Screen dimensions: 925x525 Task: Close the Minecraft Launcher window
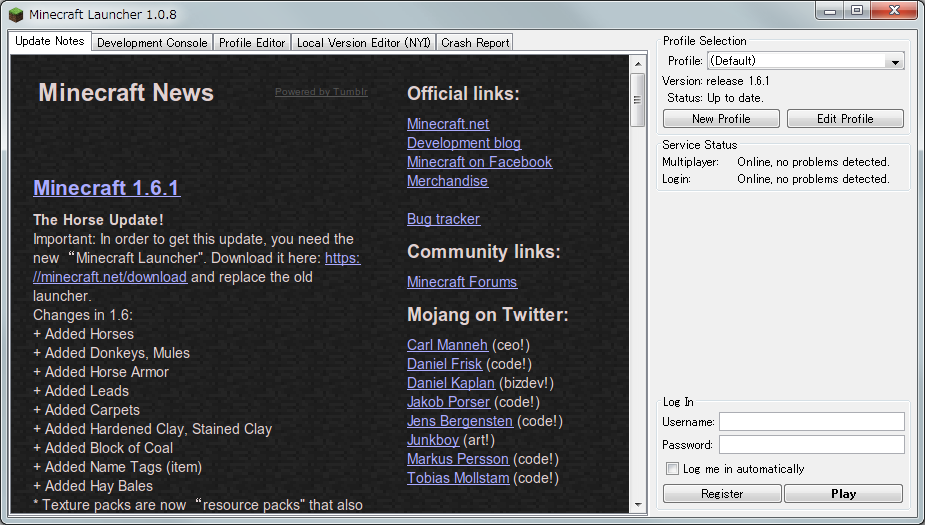click(x=894, y=11)
